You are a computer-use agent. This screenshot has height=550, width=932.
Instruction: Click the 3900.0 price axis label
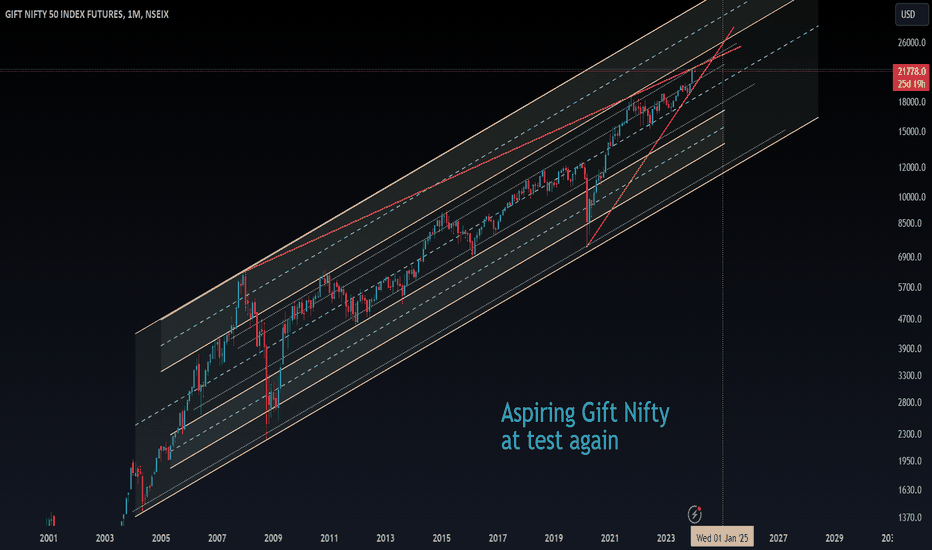(912, 349)
